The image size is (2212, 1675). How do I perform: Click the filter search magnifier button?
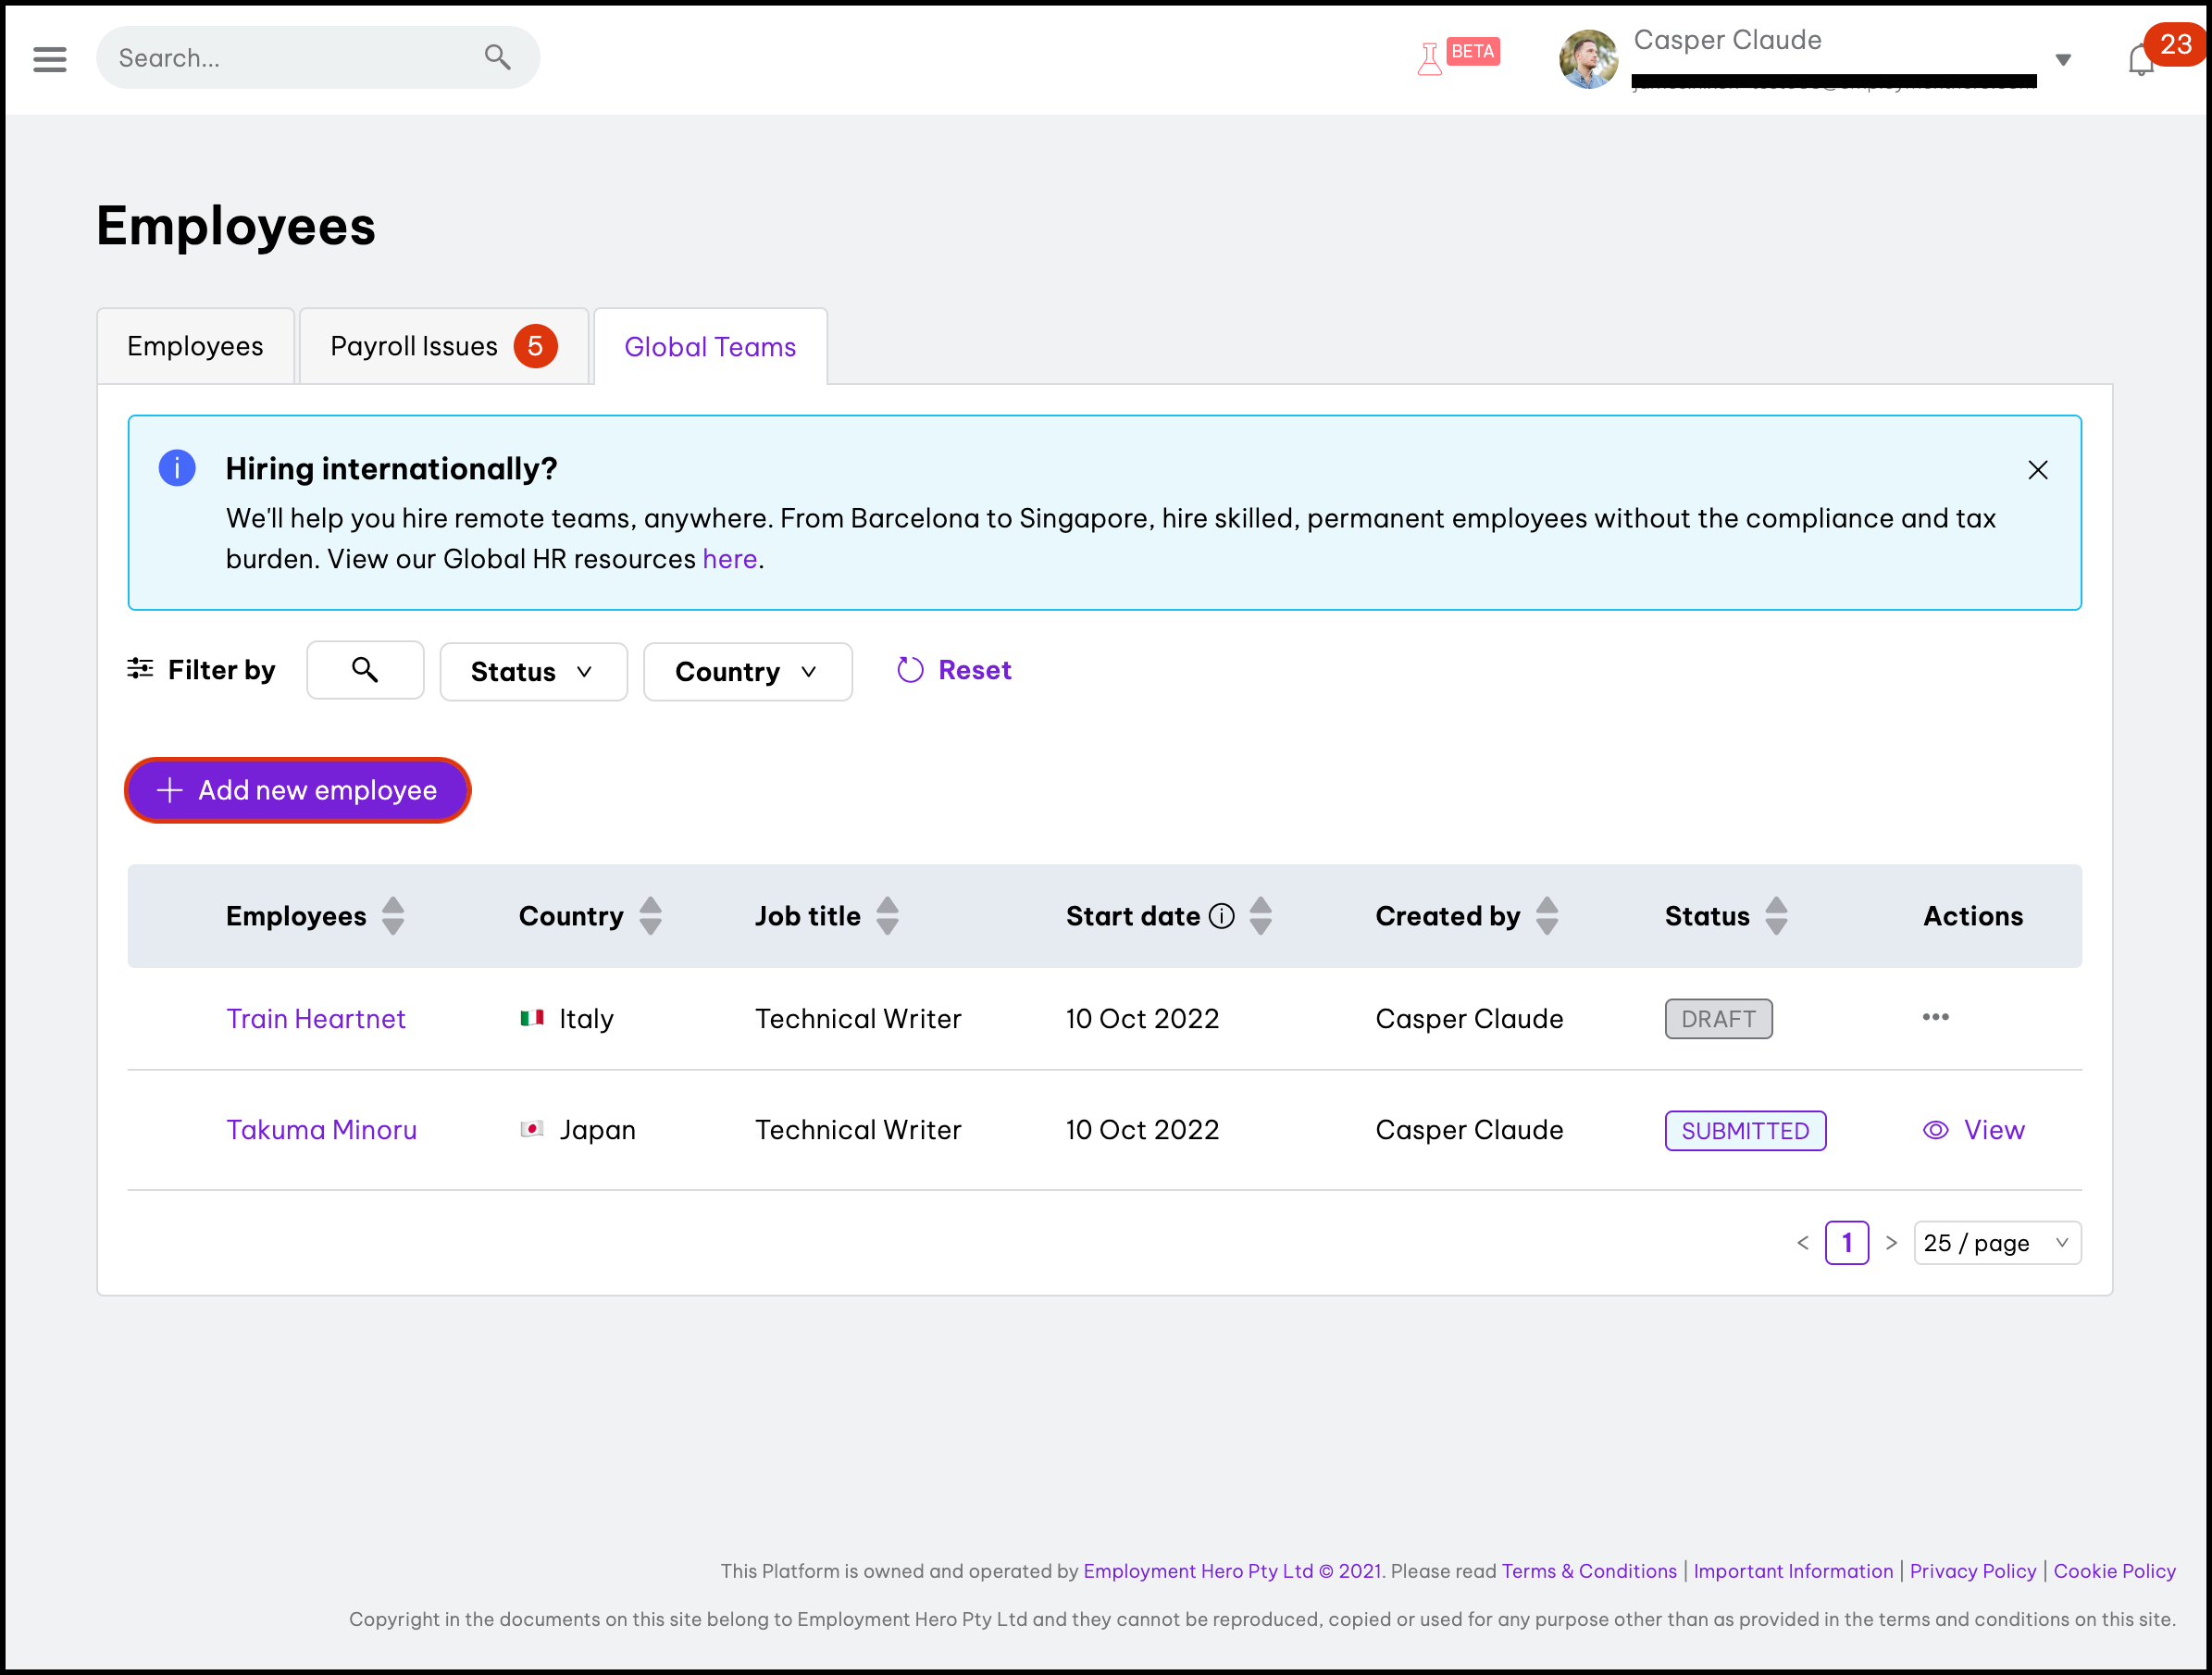click(365, 670)
